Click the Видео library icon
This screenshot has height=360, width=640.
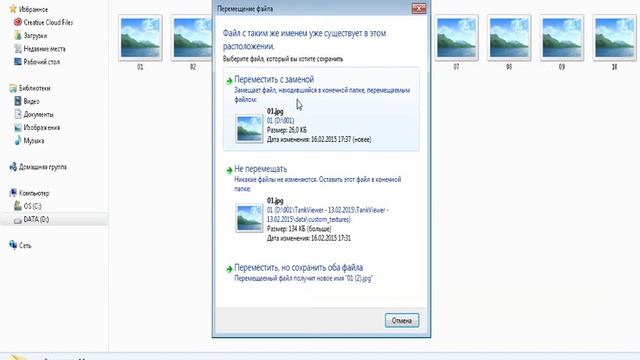click(x=18, y=101)
